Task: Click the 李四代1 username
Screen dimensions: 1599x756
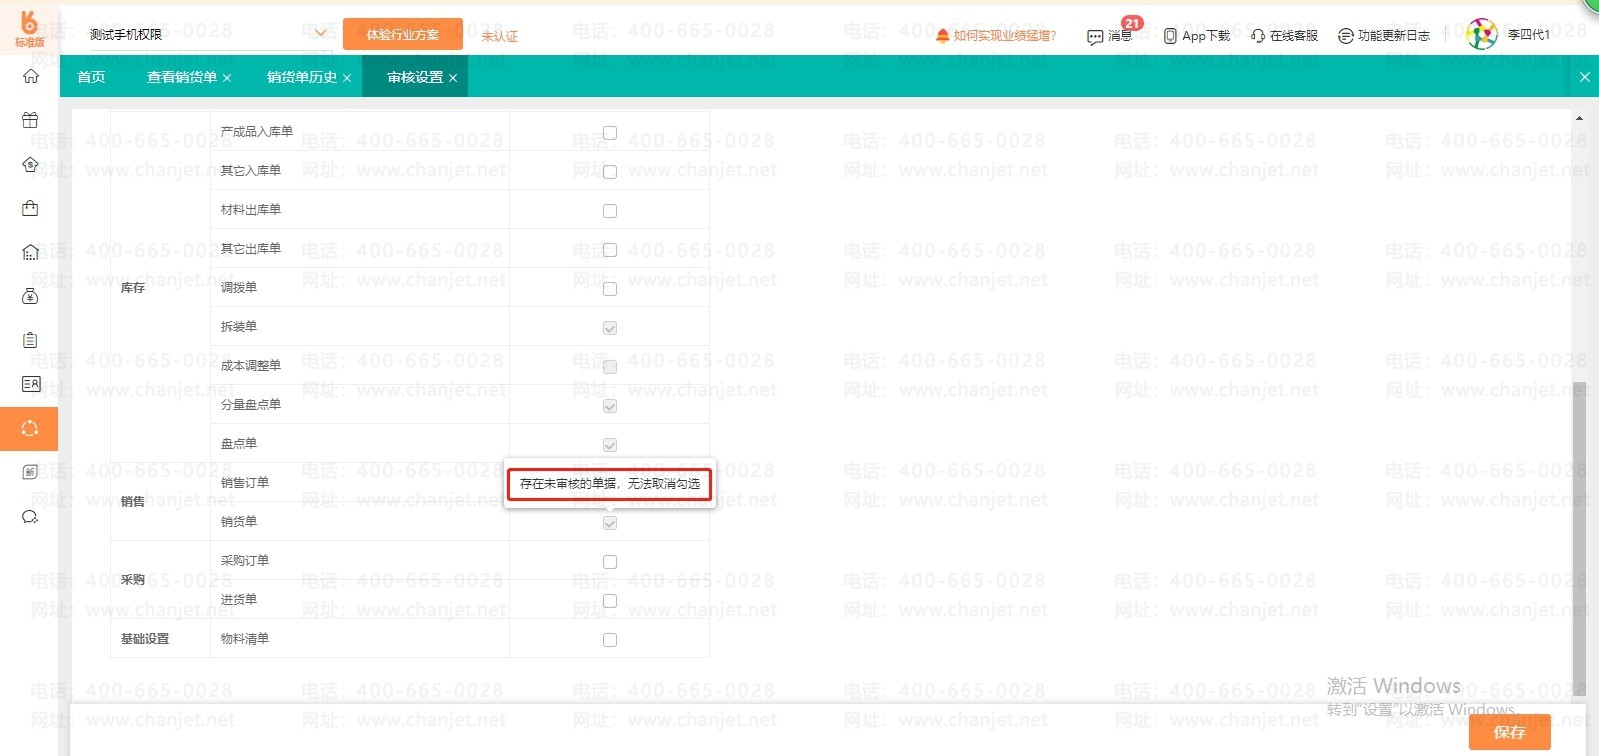Action: coord(1529,35)
